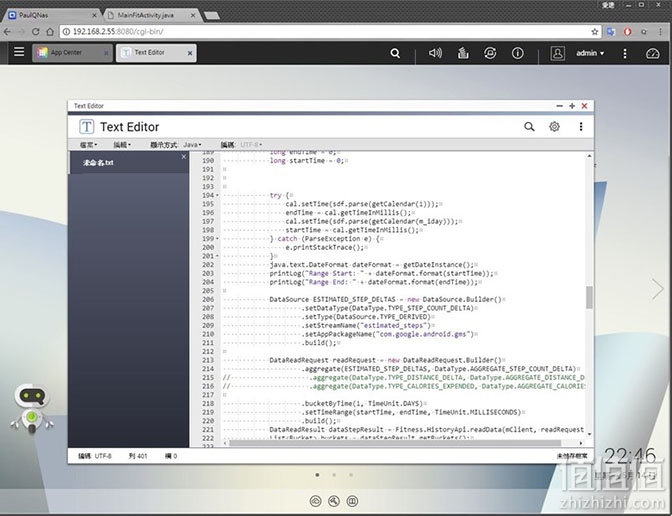Viewport: 672px width, 516px height.
Task: Open the UTF-8 encoding dropdown
Action: click(251, 145)
